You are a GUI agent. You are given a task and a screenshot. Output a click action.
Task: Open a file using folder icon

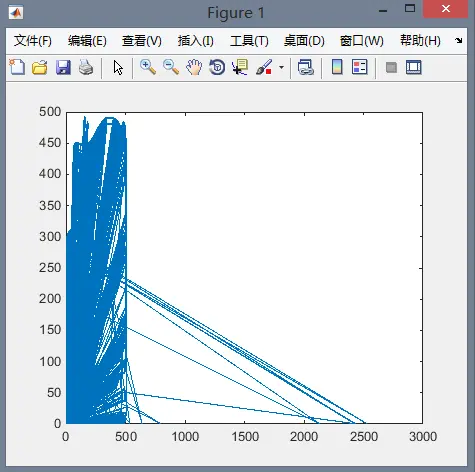click(x=40, y=67)
